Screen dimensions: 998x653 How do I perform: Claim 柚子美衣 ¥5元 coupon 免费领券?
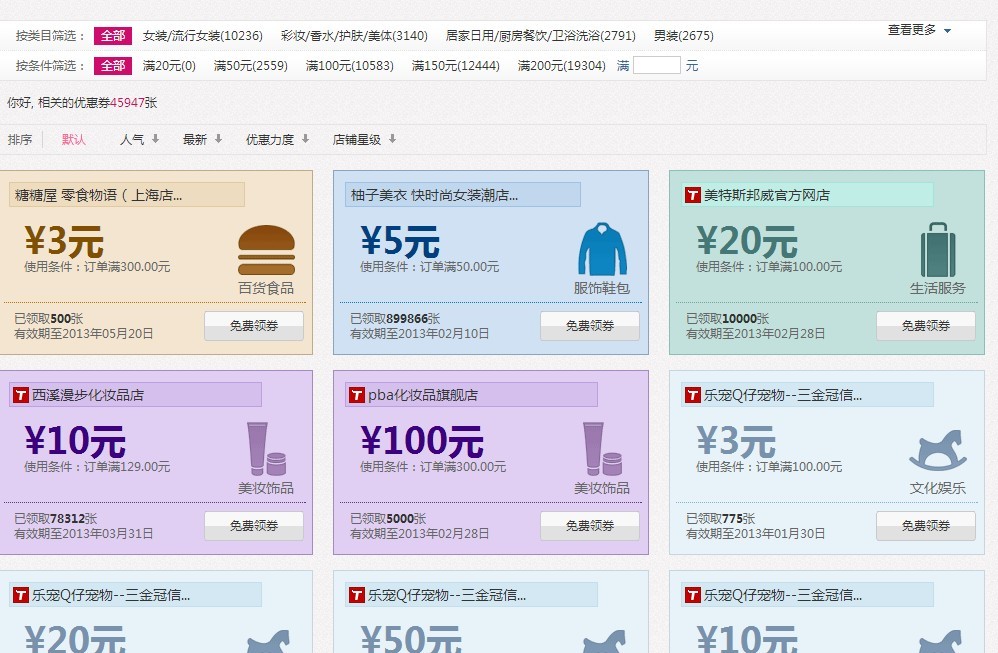click(590, 326)
